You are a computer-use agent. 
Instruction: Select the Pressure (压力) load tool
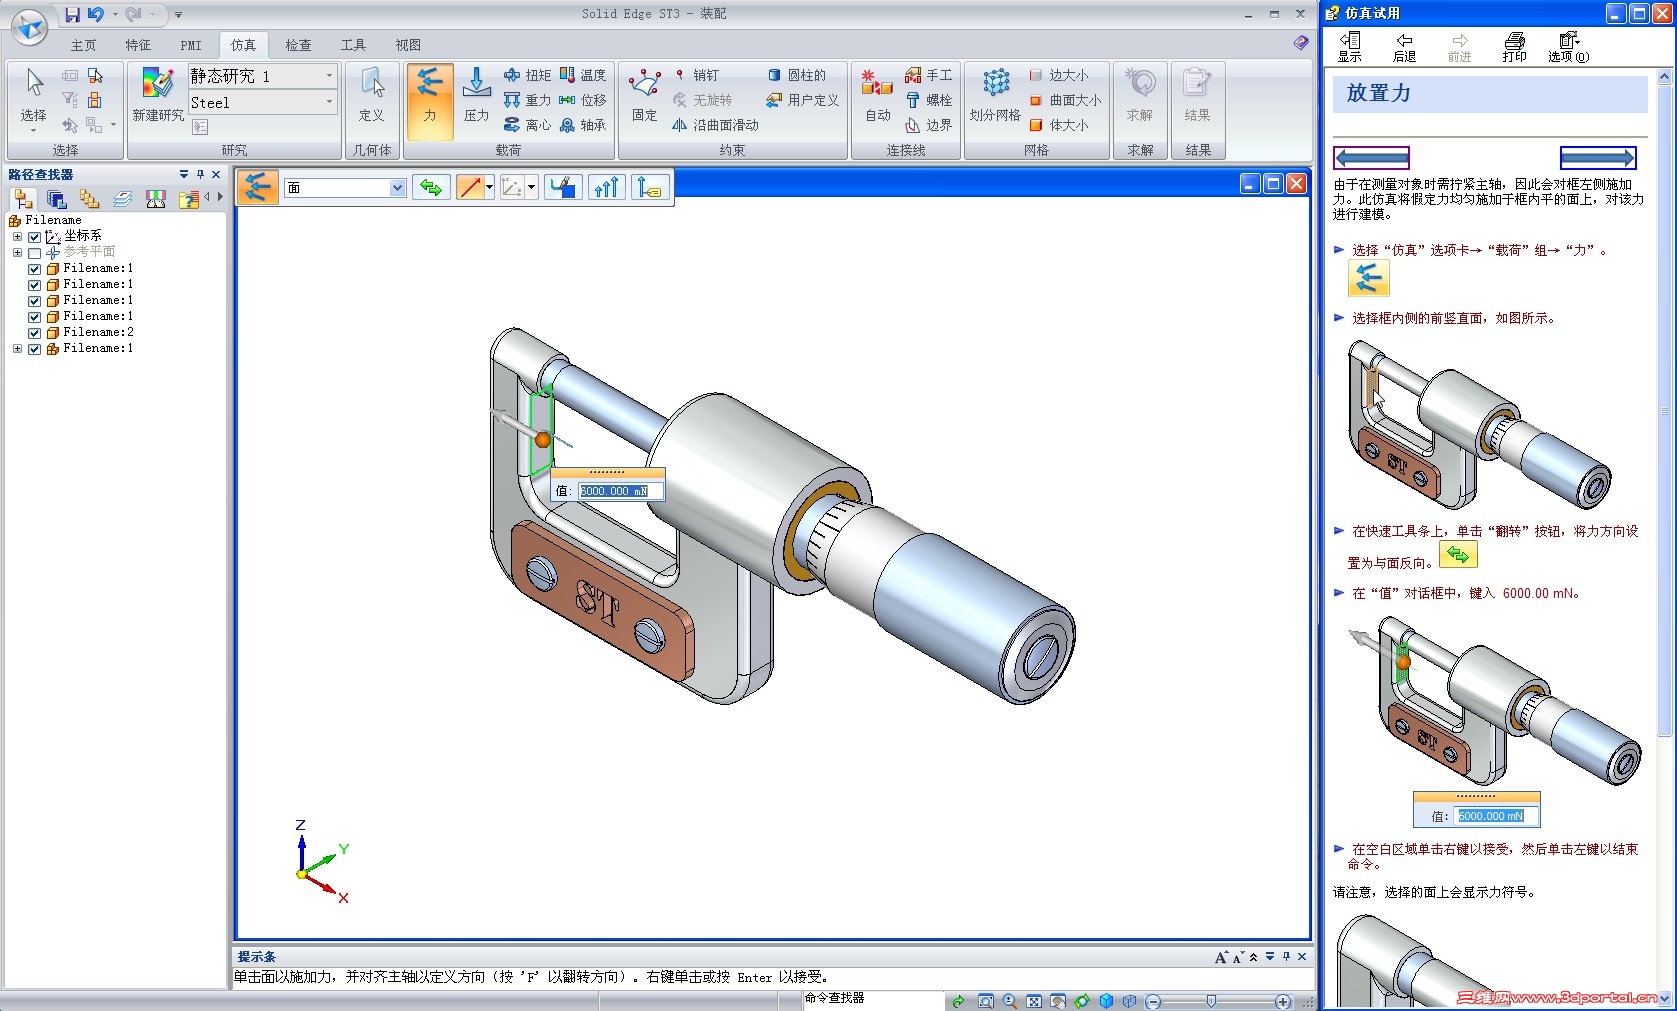(476, 98)
